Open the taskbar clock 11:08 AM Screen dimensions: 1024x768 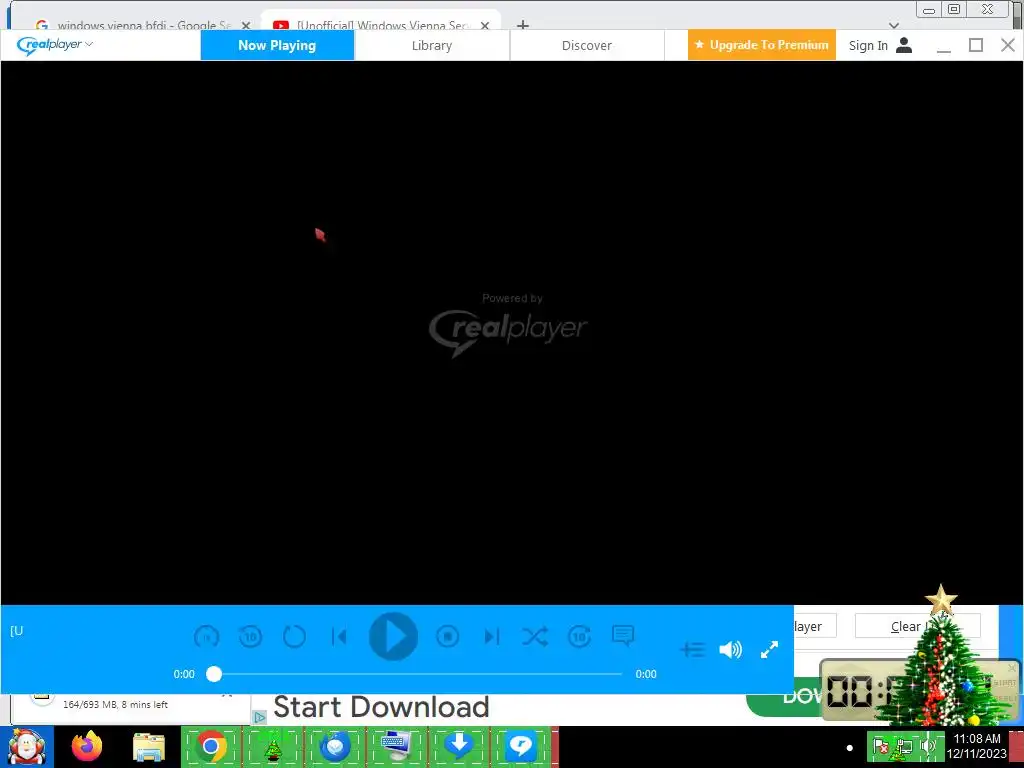pyautogui.click(x=977, y=746)
